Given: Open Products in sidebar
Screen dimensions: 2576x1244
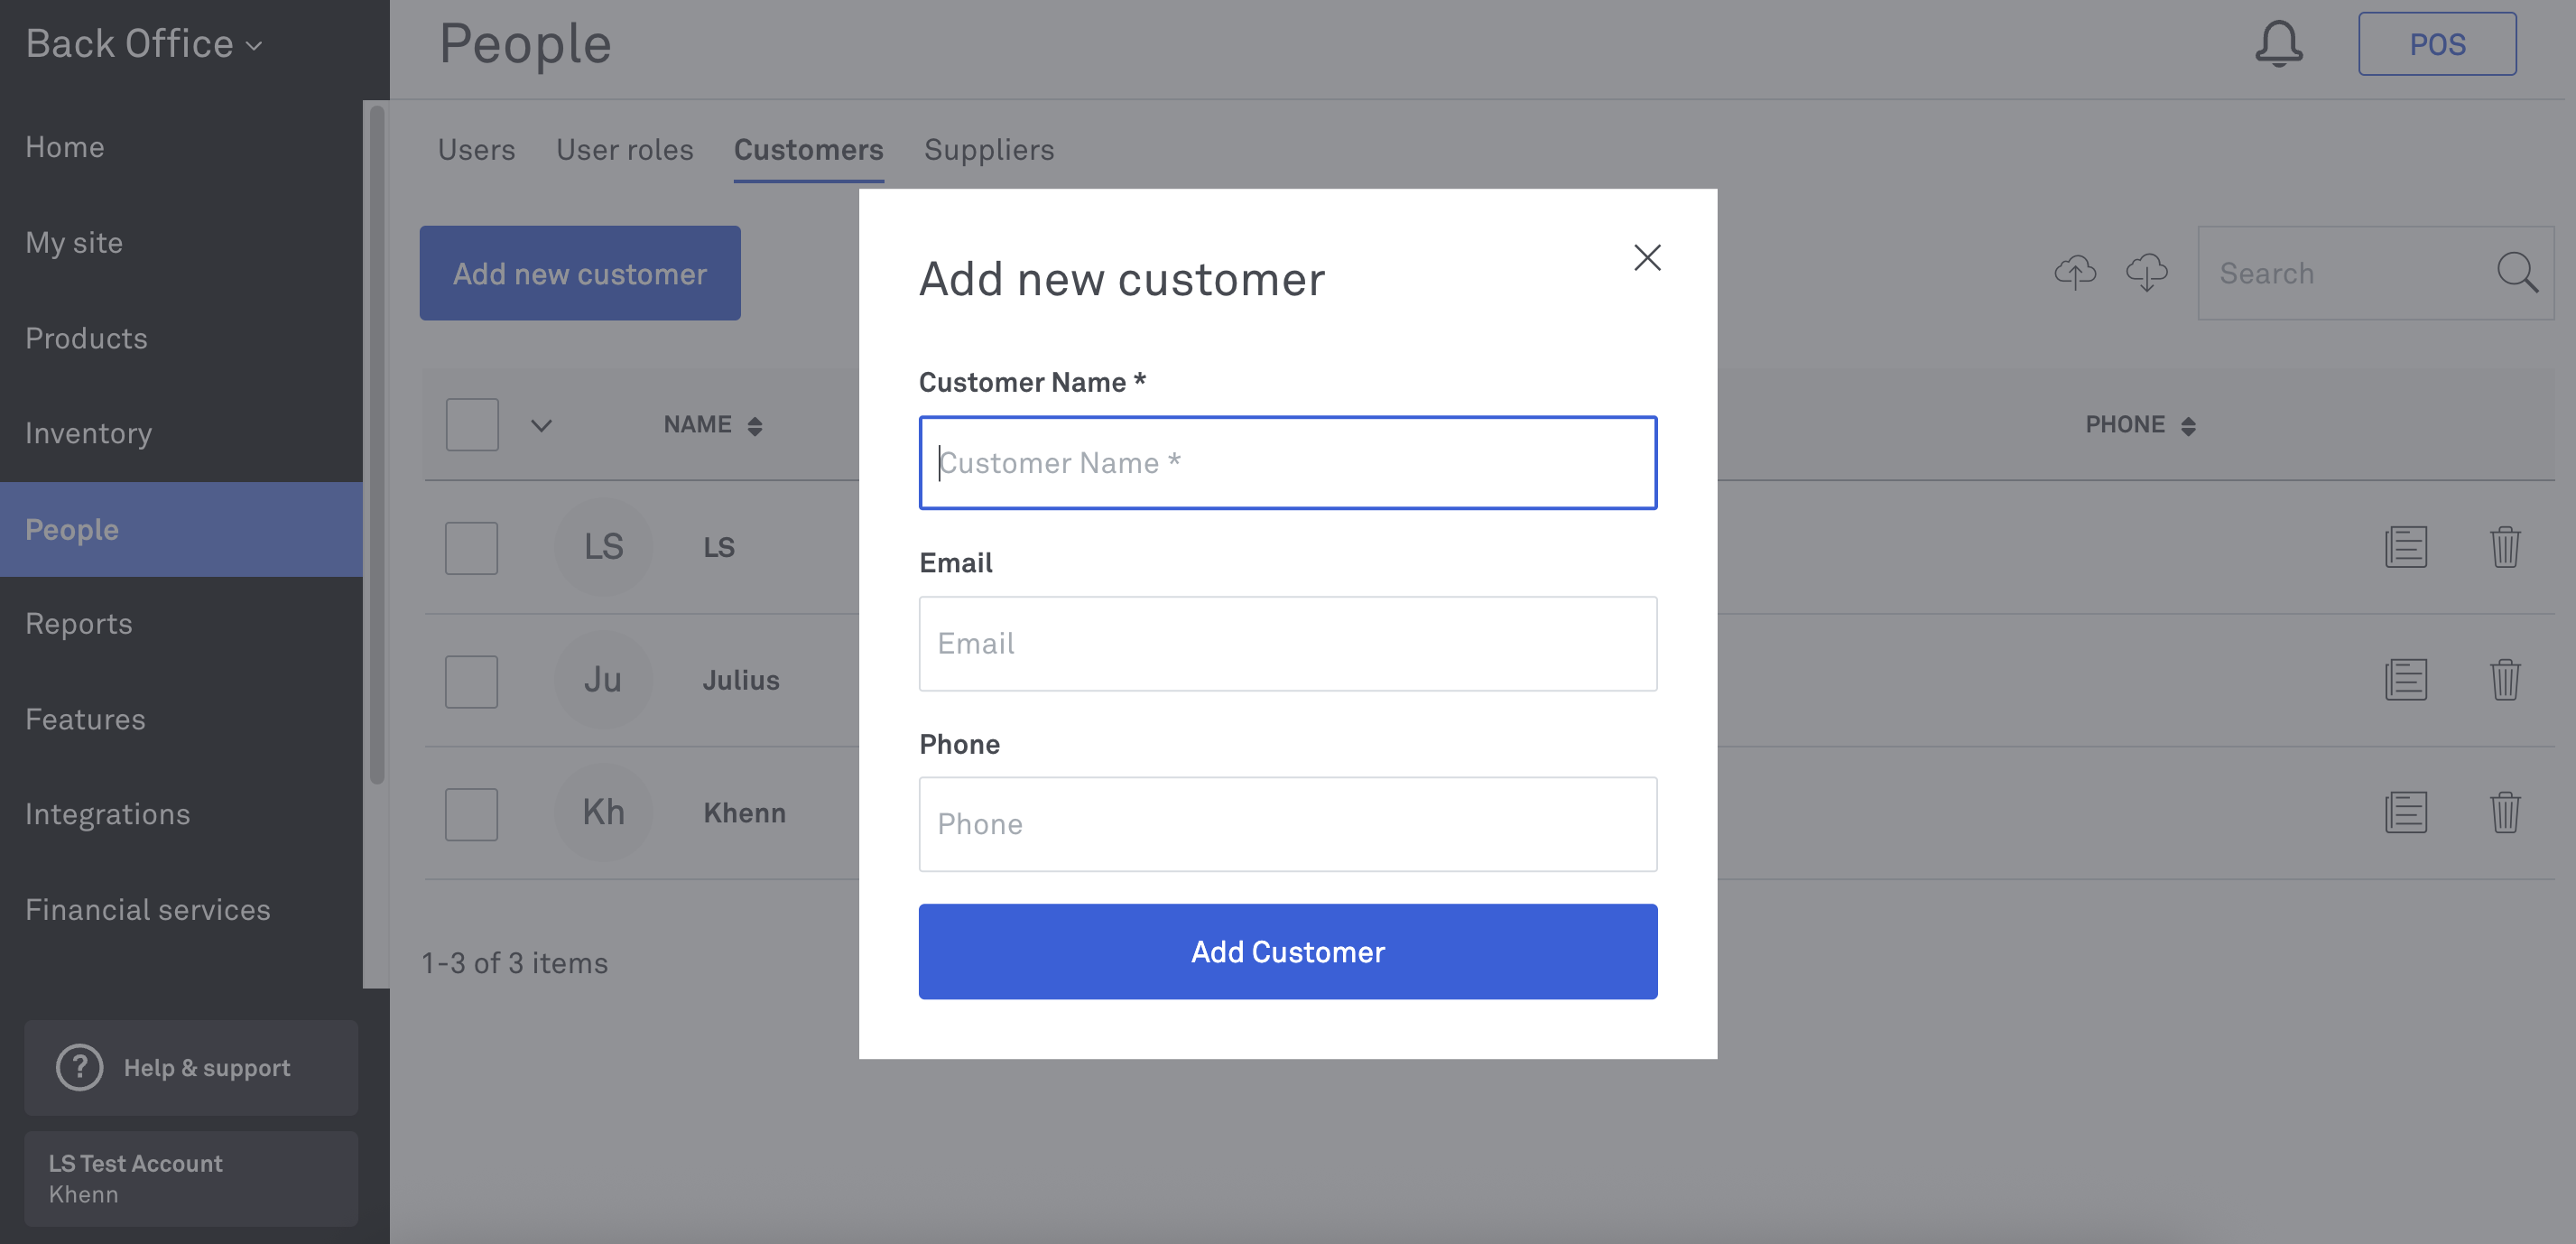Looking at the screenshot, I should (x=181, y=338).
